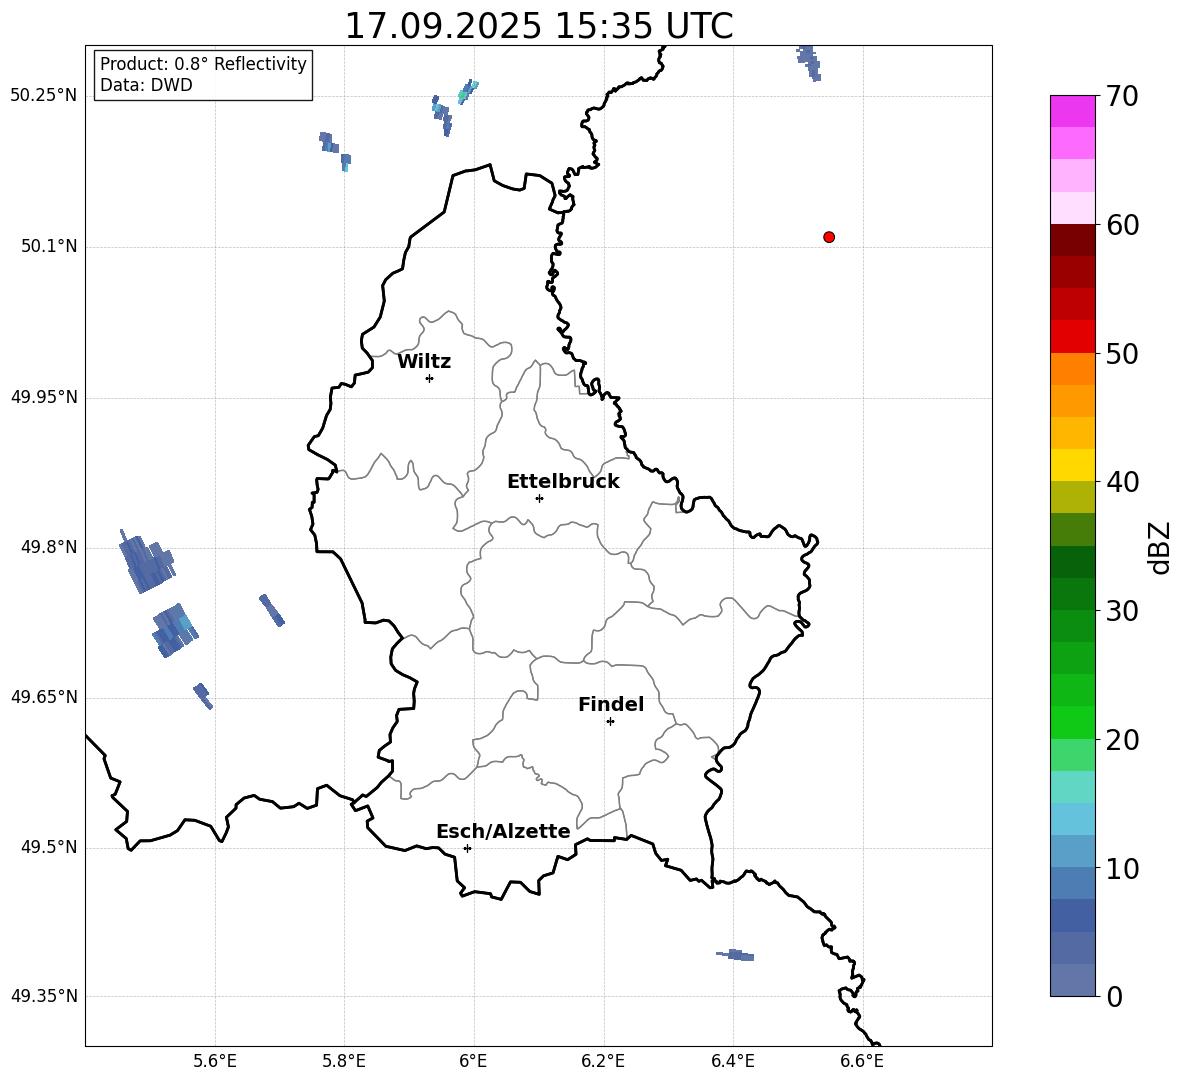The image size is (1184, 1081).
Task: Click the 50.25°N latitude label
Action: pyautogui.click(x=44, y=96)
